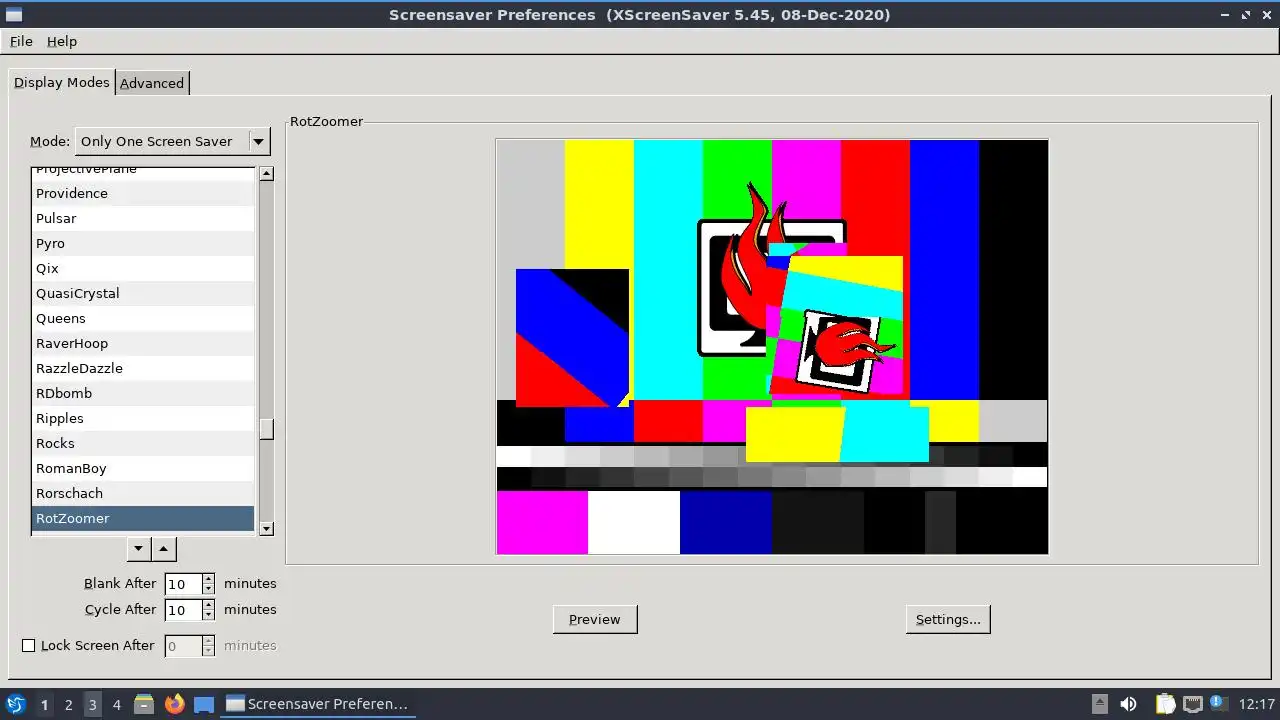Open the File menu
Screen dimensions: 1280x720
(x=21, y=41)
